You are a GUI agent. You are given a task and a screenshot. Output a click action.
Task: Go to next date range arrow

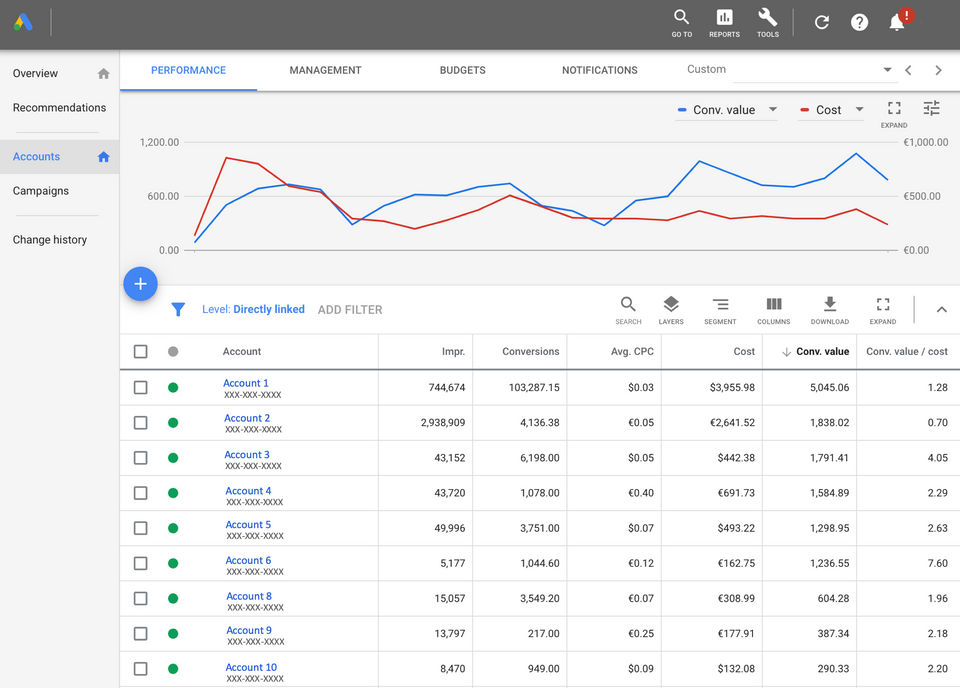[x=938, y=70]
